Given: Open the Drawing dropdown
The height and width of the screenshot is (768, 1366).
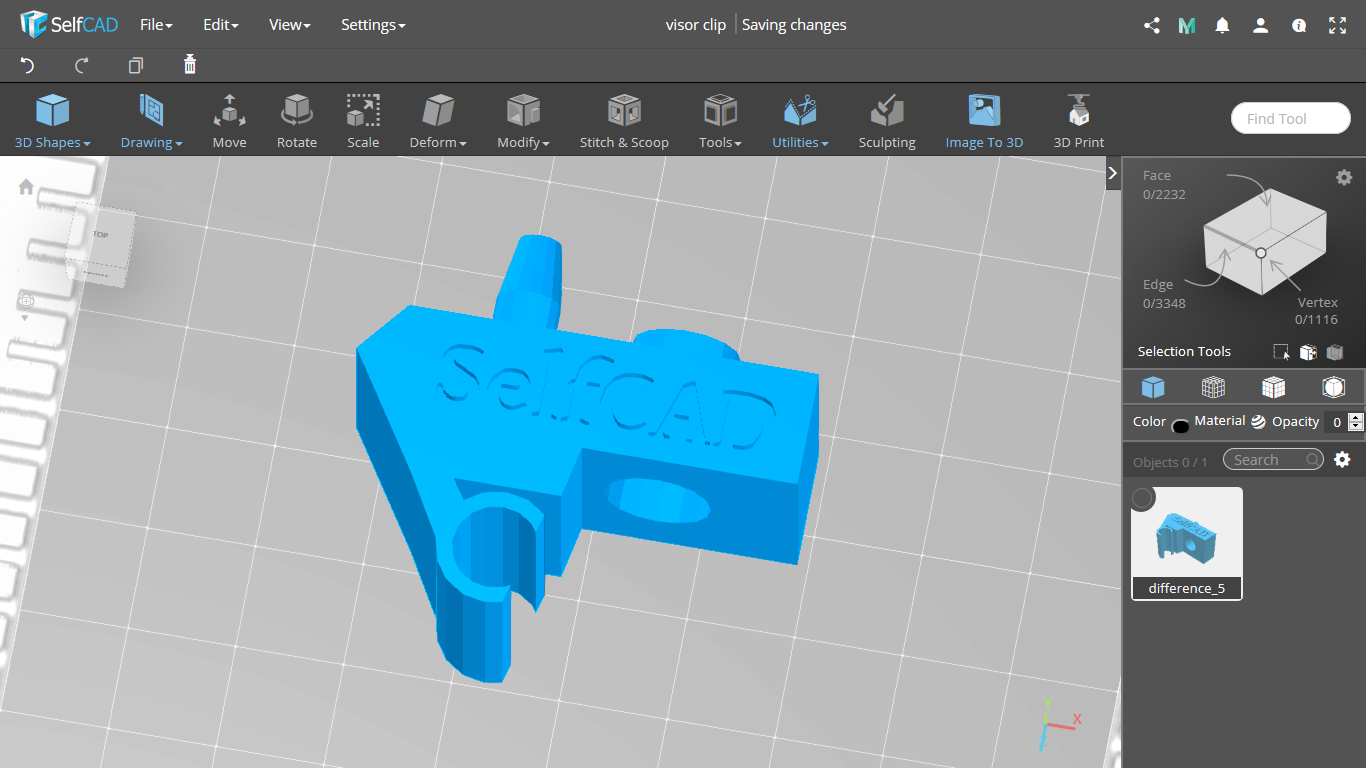Looking at the screenshot, I should tap(151, 121).
